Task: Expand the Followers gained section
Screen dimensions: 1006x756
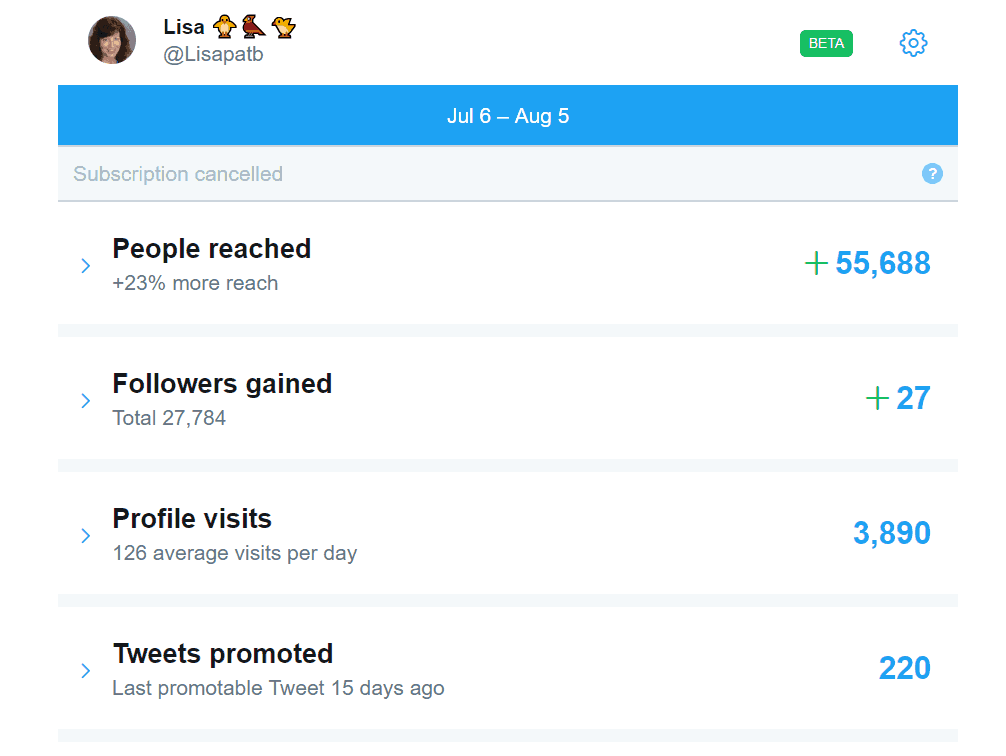Action: point(85,398)
